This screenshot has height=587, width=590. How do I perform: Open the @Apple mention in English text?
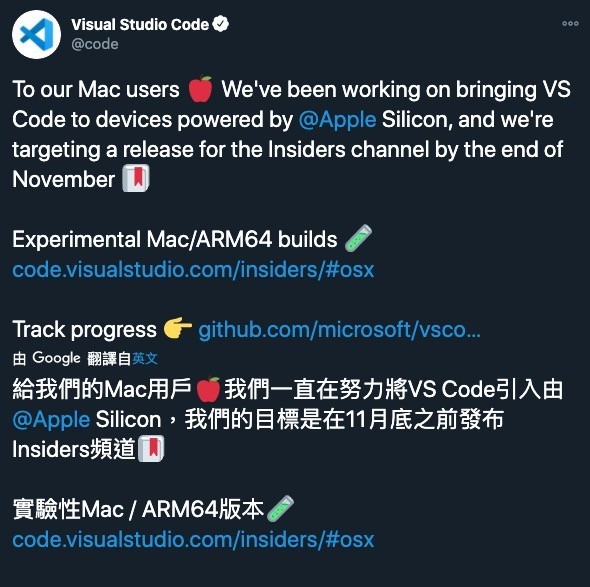tap(338, 120)
